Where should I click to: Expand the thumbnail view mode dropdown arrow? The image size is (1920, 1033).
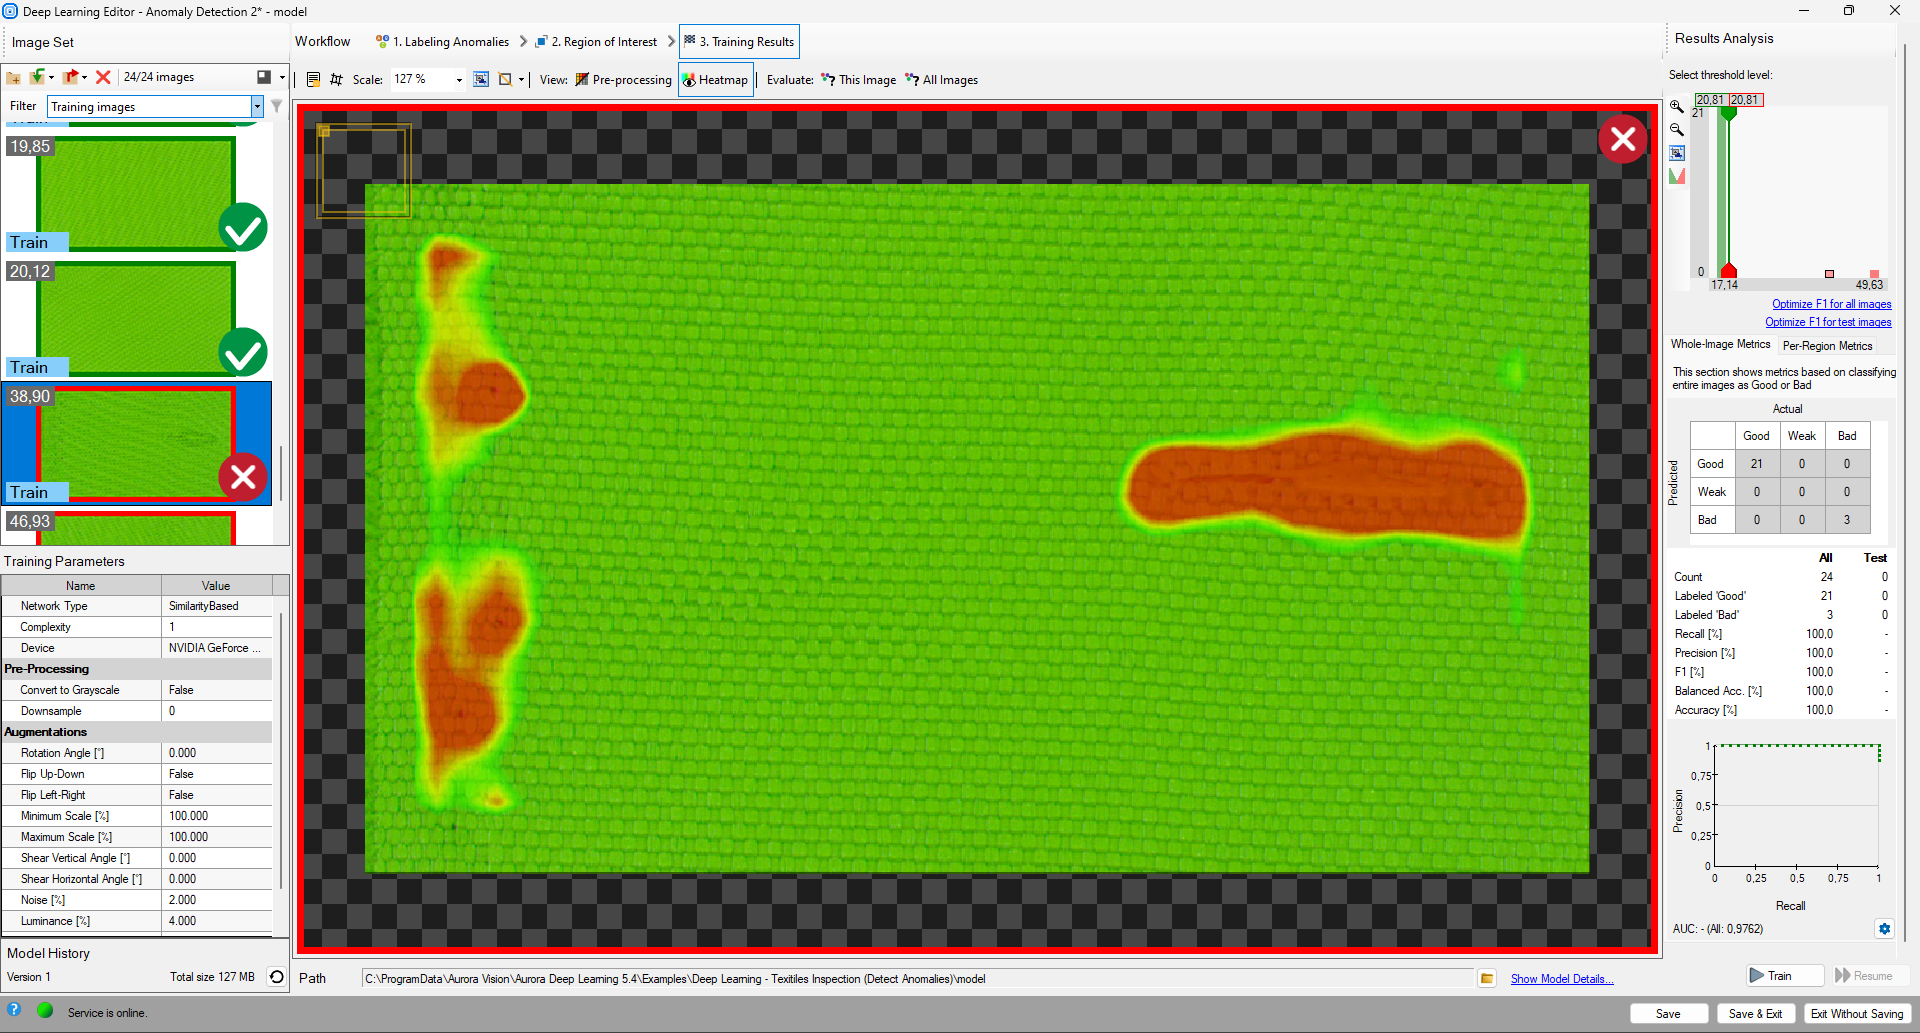pos(282,77)
